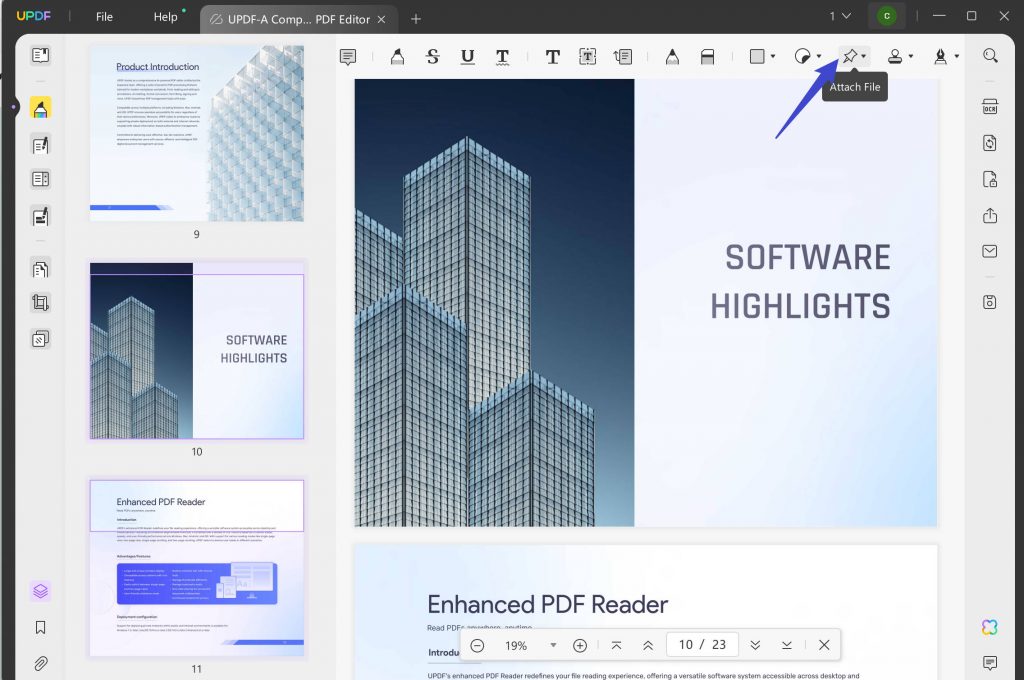This screenshot has width=1024, height=680.
Task: Select the Pencil drawing tool
Action: 672,56
